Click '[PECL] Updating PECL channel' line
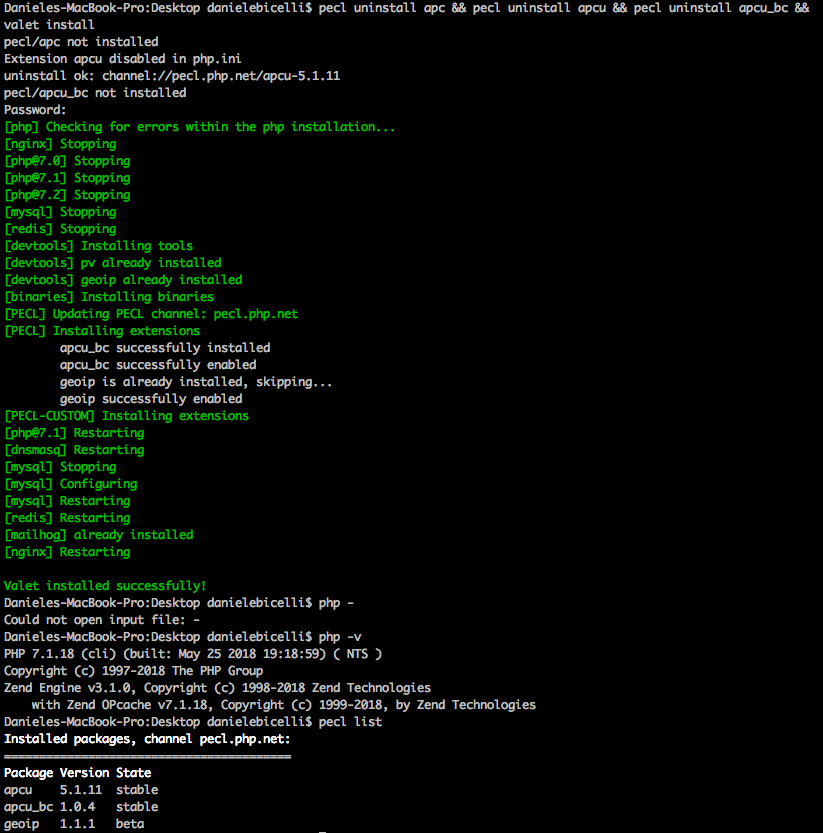This screenshot has width=823, height=833. click(x=151, y=314)
